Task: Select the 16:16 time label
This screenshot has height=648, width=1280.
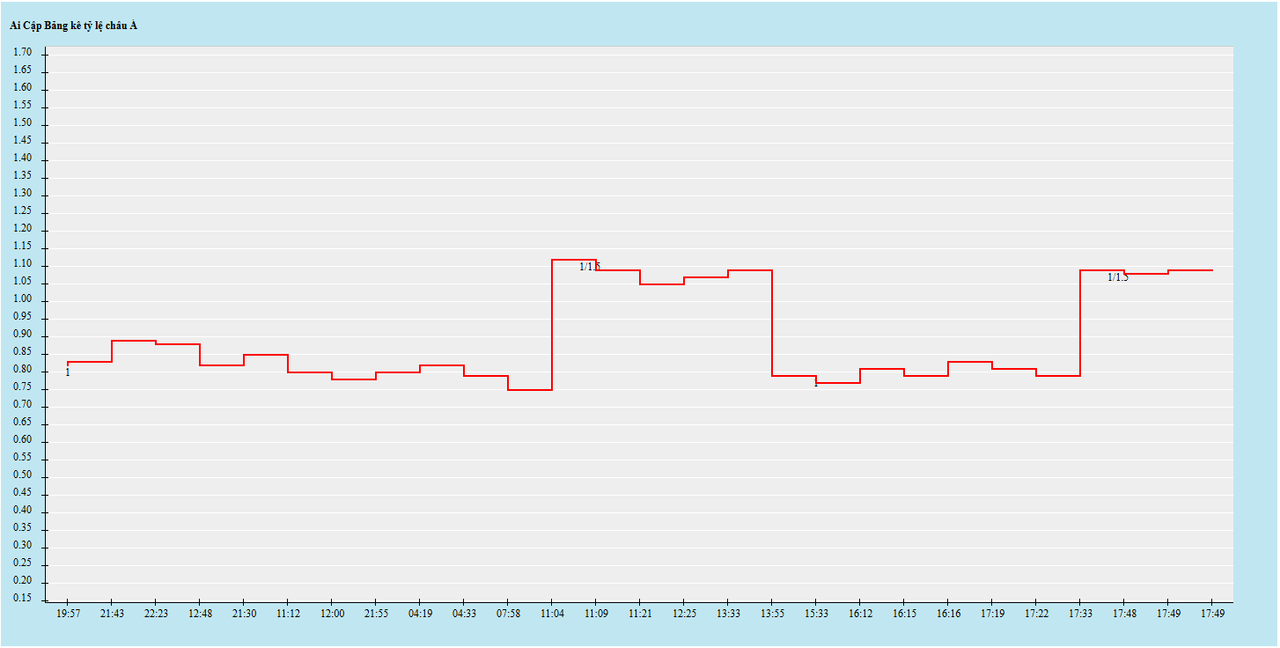Action: [x=948, y=614]
